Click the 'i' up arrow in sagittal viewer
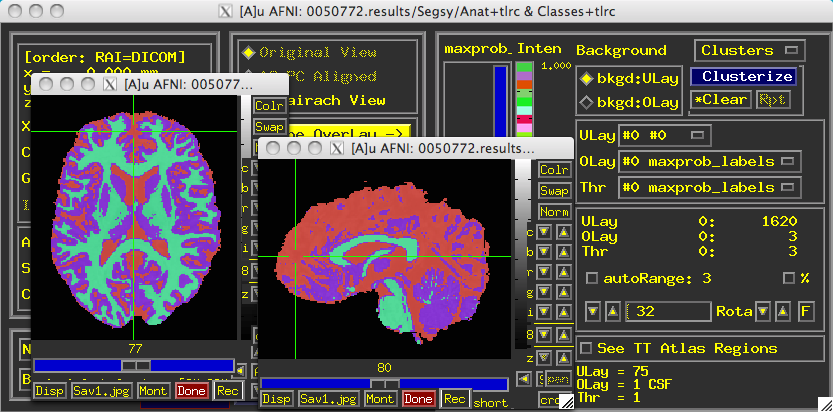Image resolution: width=833 pixels, height=412 pixels. [x=564, y=312]
